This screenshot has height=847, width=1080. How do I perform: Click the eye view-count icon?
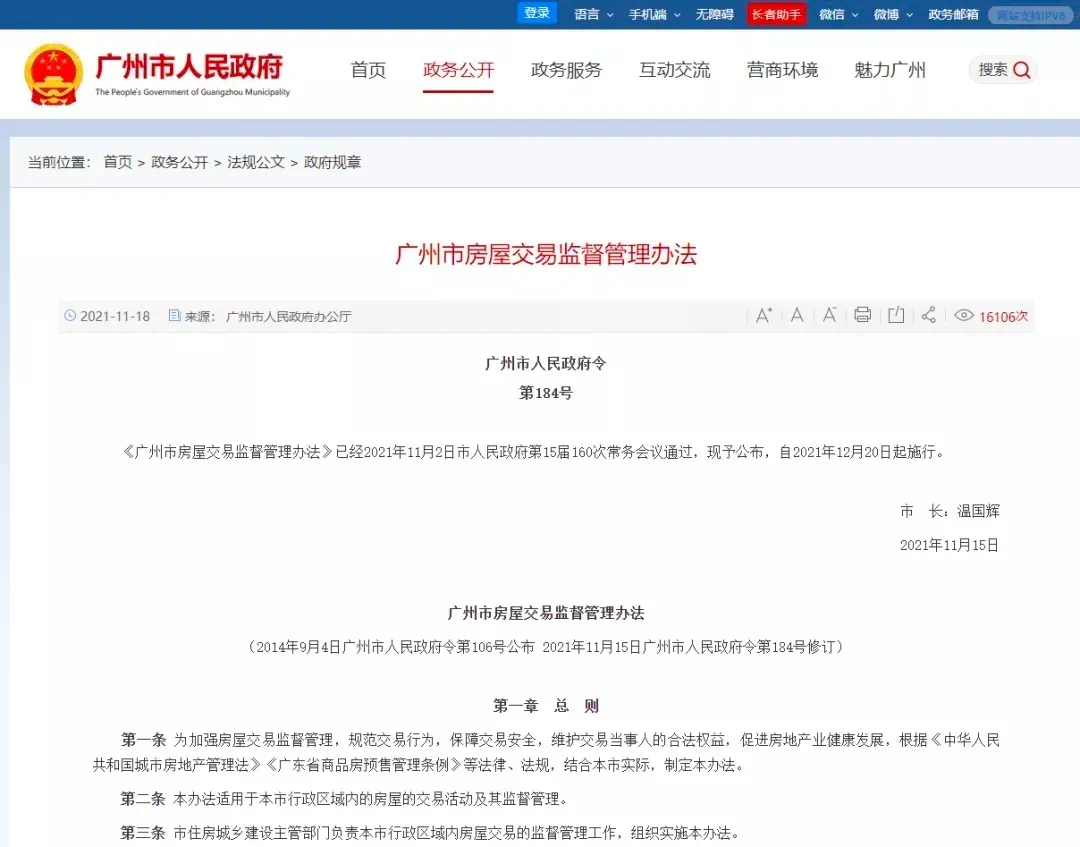964,315
